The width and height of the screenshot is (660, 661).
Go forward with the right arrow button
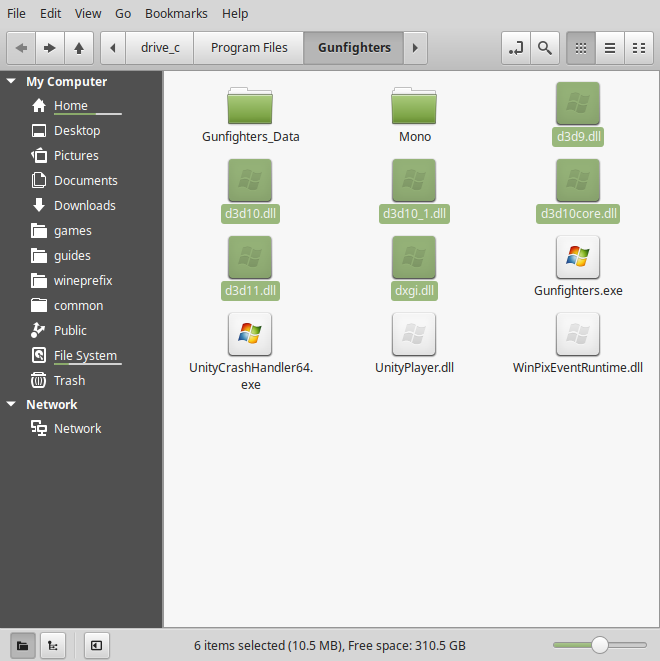click(50, 48)
